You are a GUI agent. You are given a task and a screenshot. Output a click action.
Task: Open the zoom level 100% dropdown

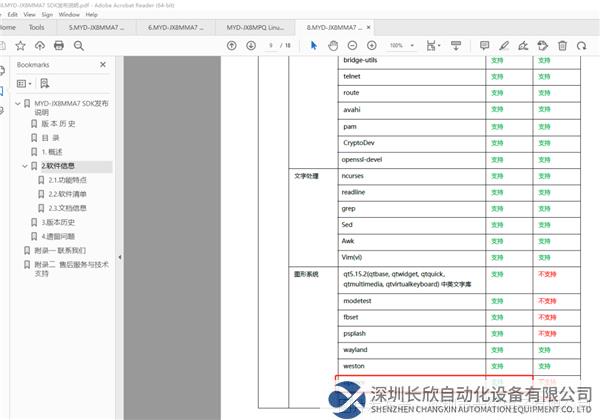point(402,46)
